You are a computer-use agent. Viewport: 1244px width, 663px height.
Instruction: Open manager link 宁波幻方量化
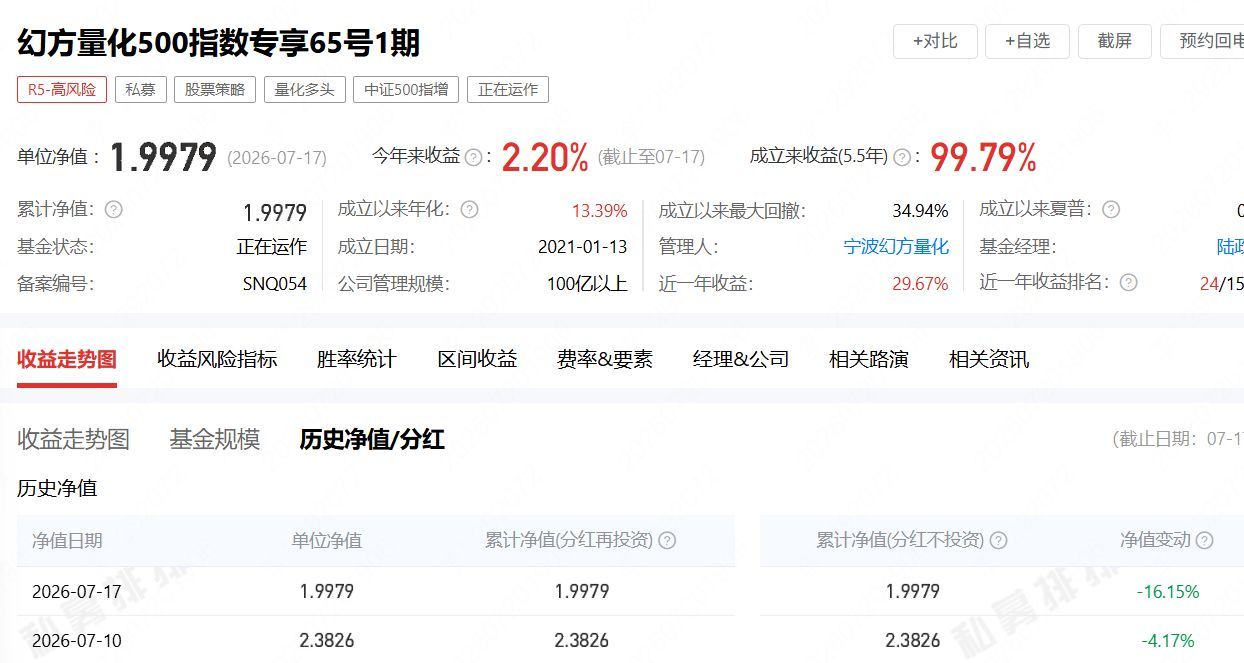896,246
